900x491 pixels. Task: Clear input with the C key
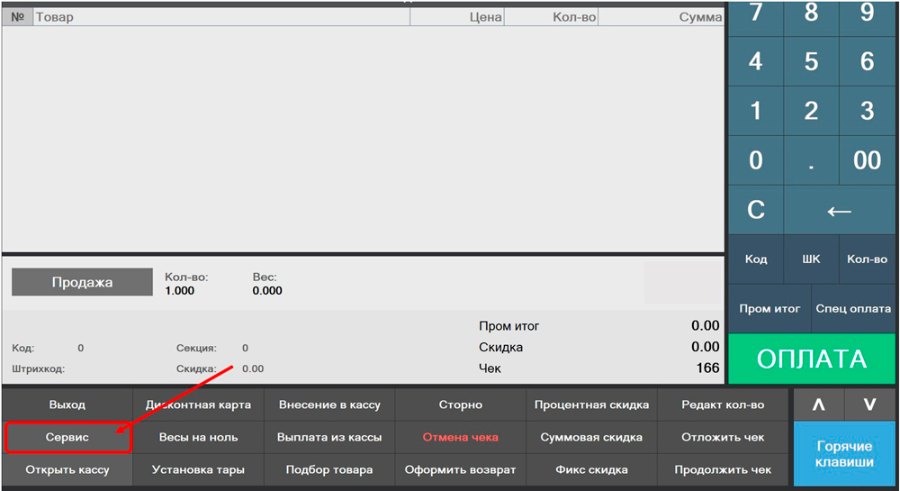(x=755, y=210)
